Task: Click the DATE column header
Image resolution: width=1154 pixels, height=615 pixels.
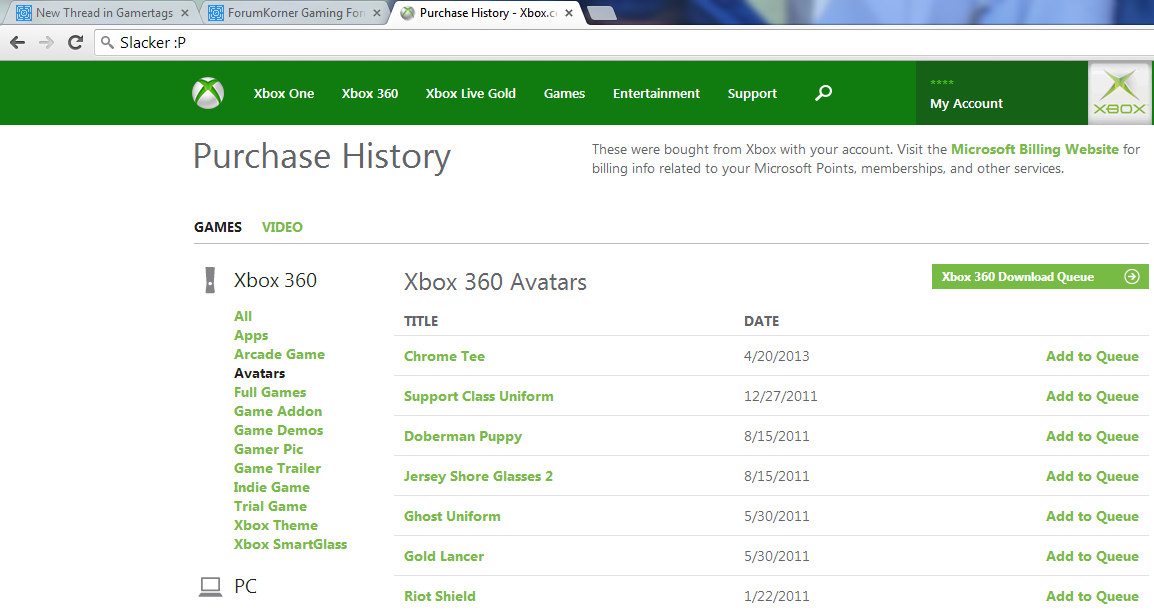Action: [x=761, y=321]
